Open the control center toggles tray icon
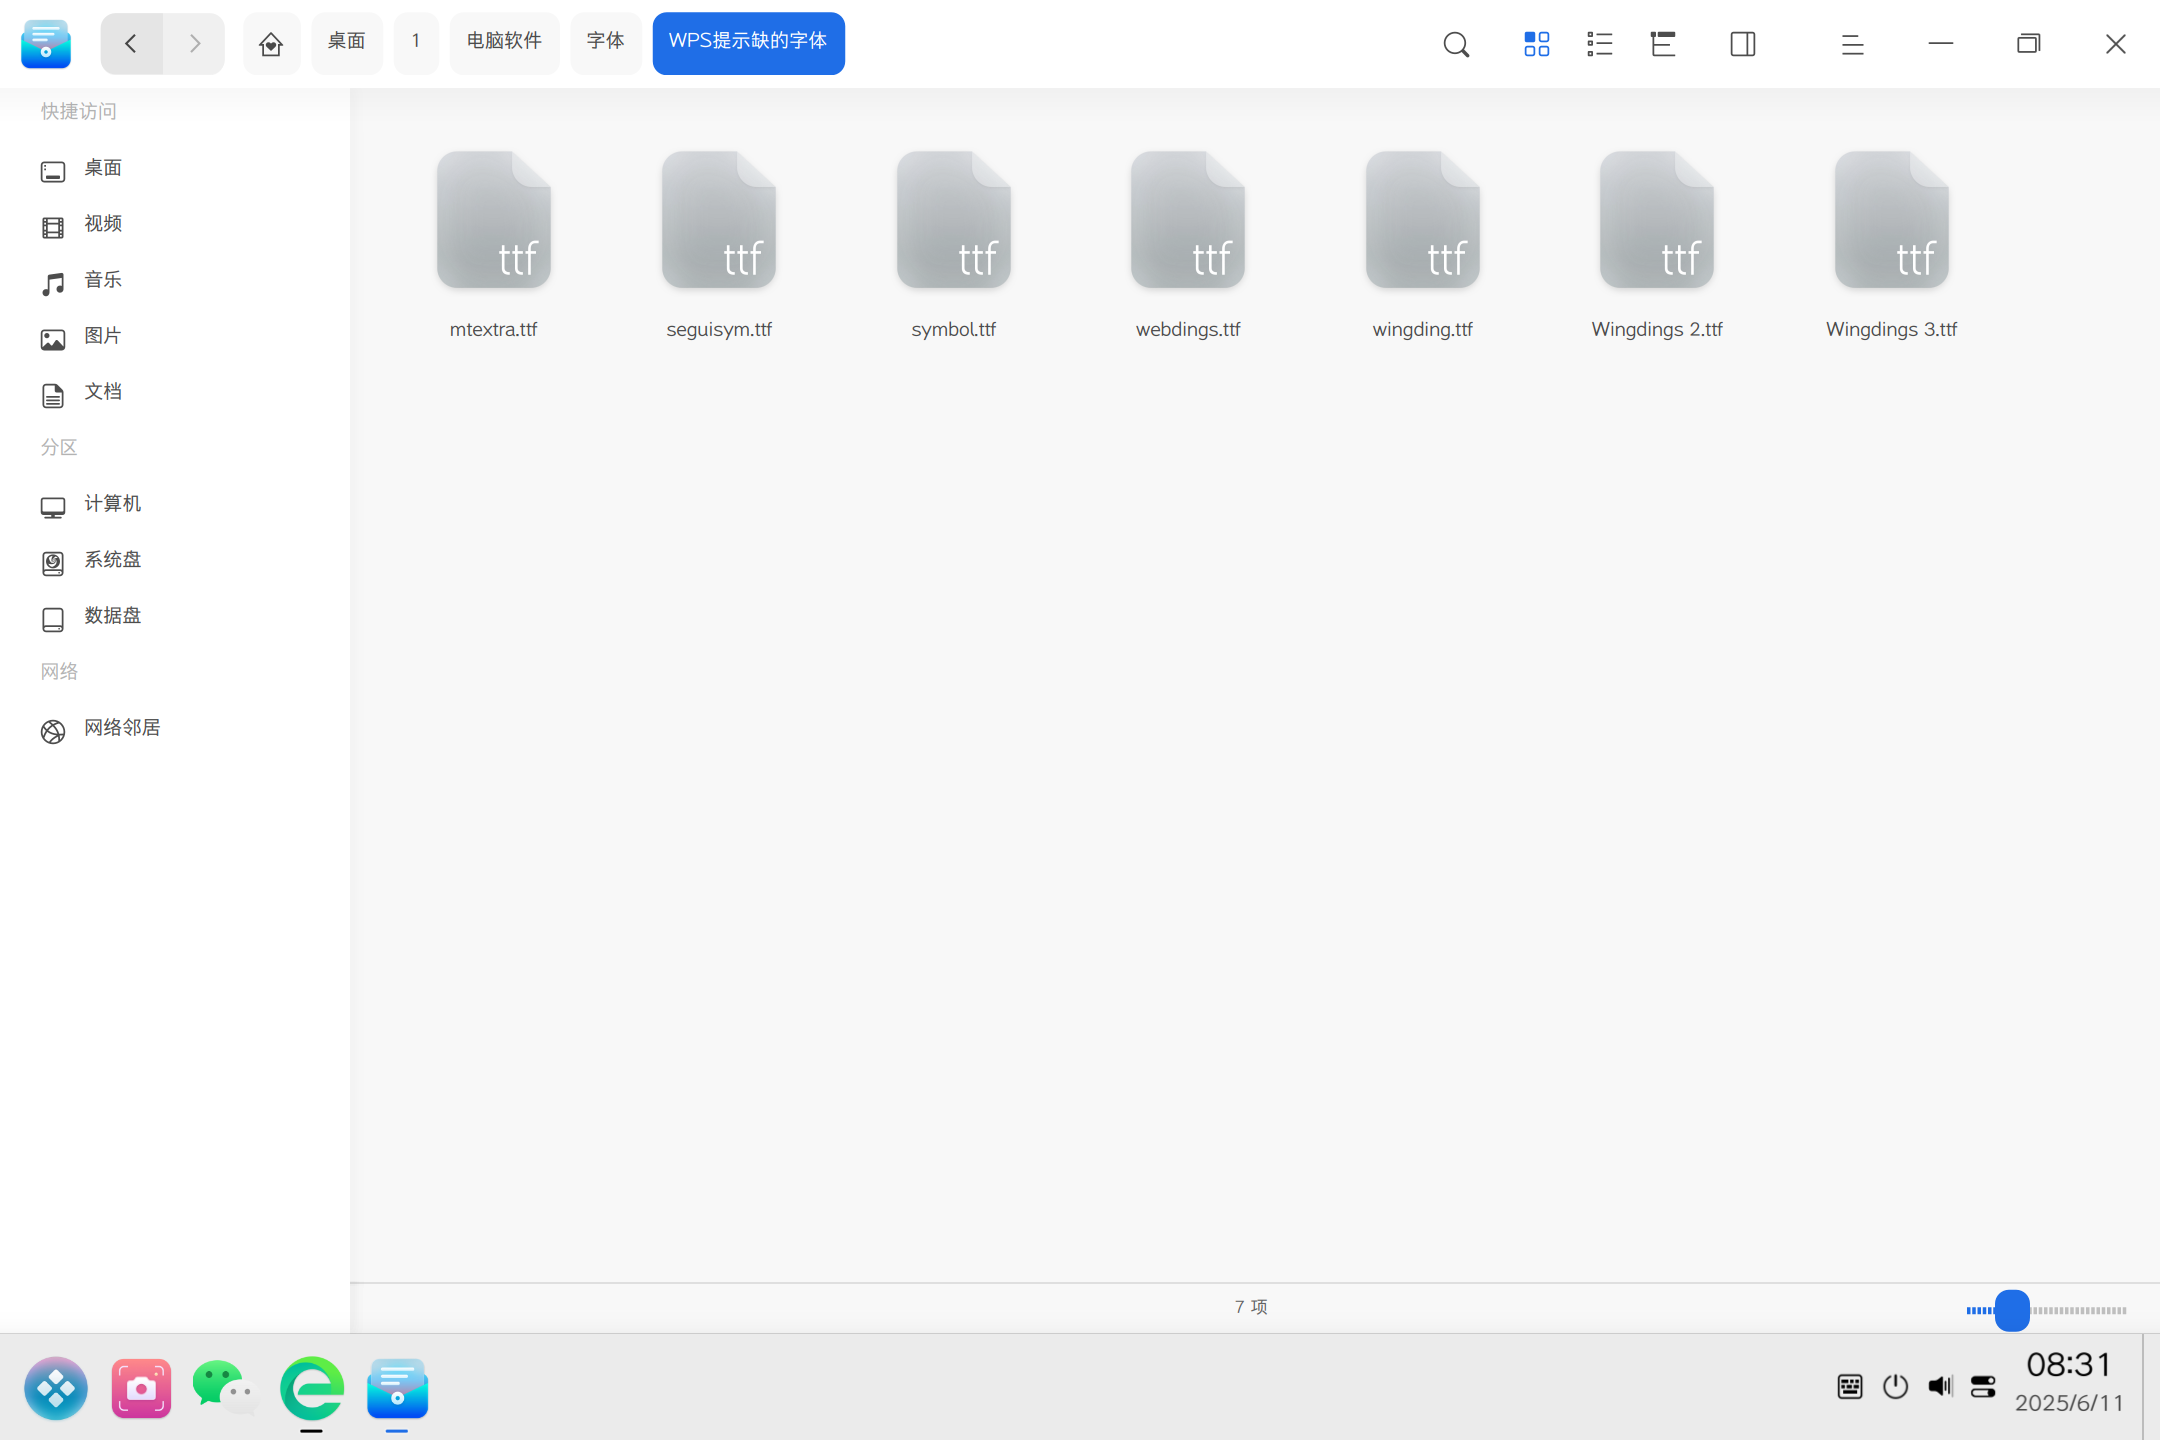This screenshot has width=2160, height=1440. point(1983,1387)
